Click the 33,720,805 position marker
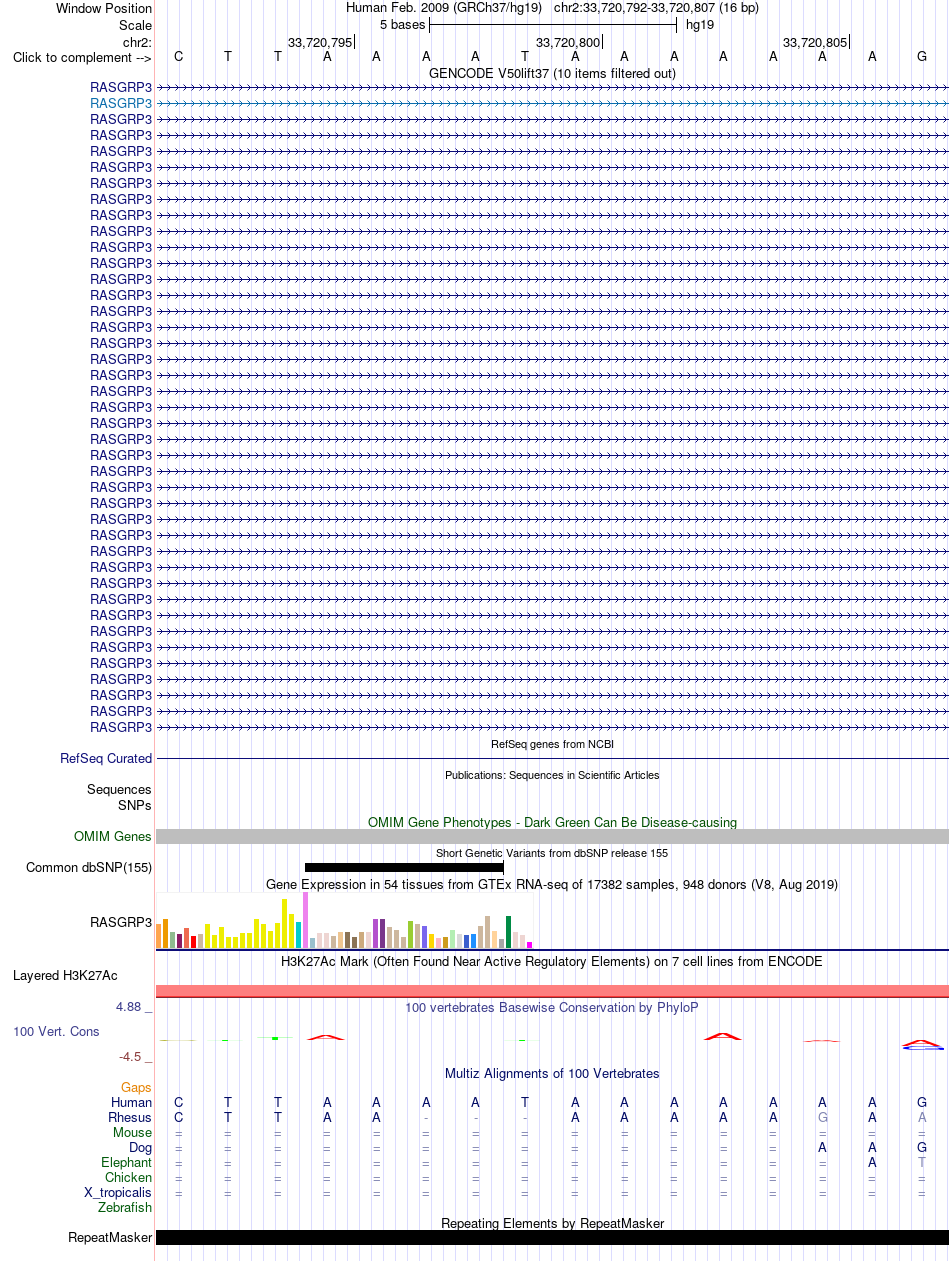The image size is (950, 1261). pos(815,42)
